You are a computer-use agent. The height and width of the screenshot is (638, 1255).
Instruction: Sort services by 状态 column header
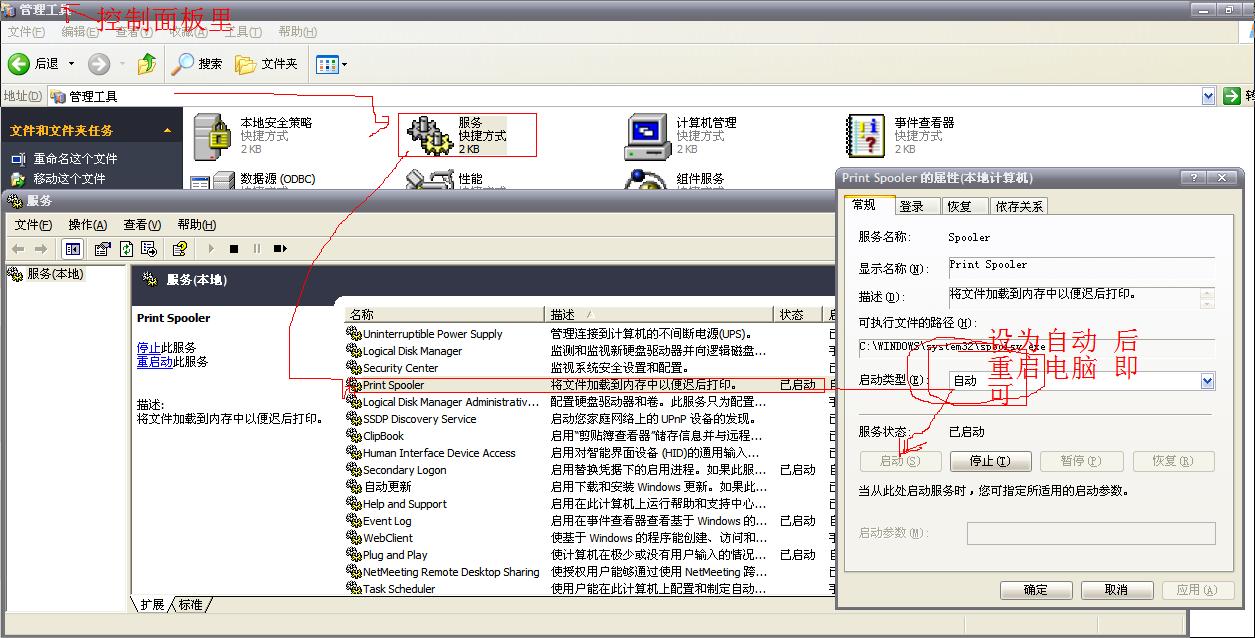click(x=798, y=314)
